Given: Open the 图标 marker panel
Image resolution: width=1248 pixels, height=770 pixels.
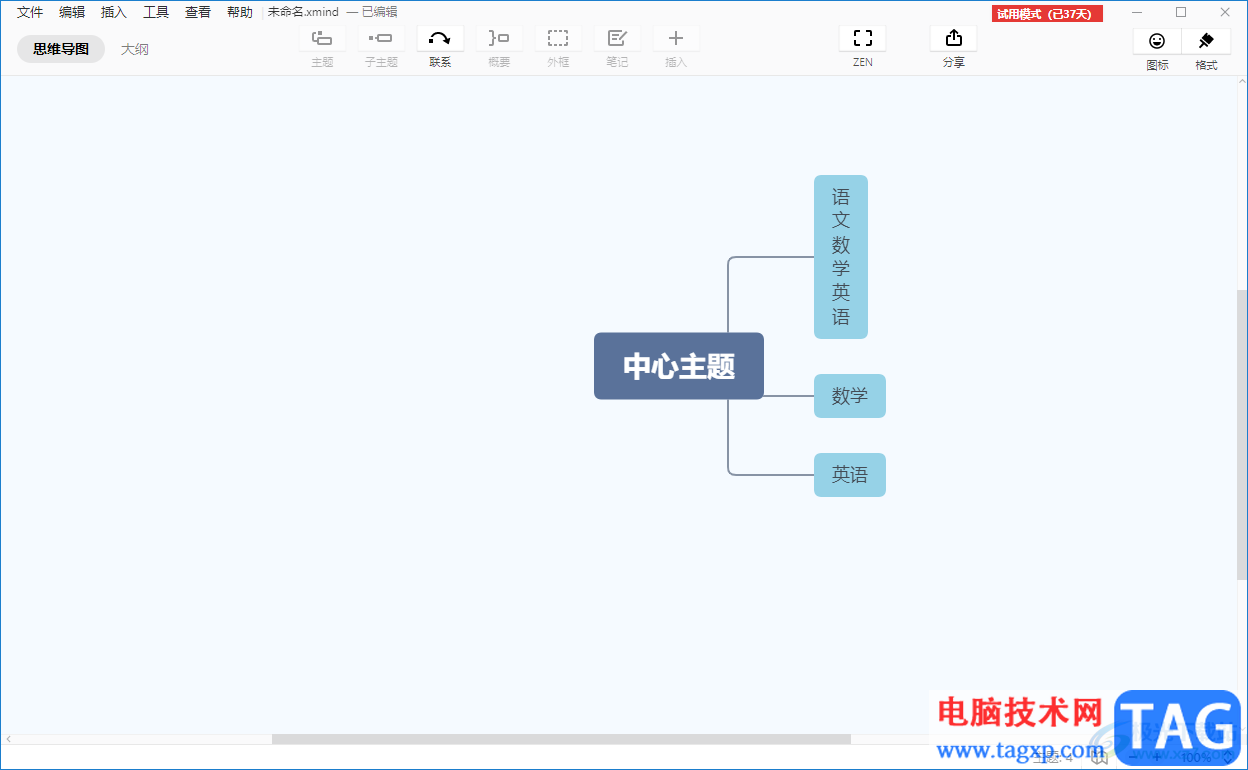Looking at the screenshot, I should pyautogui.click(x=1157, y=41).
